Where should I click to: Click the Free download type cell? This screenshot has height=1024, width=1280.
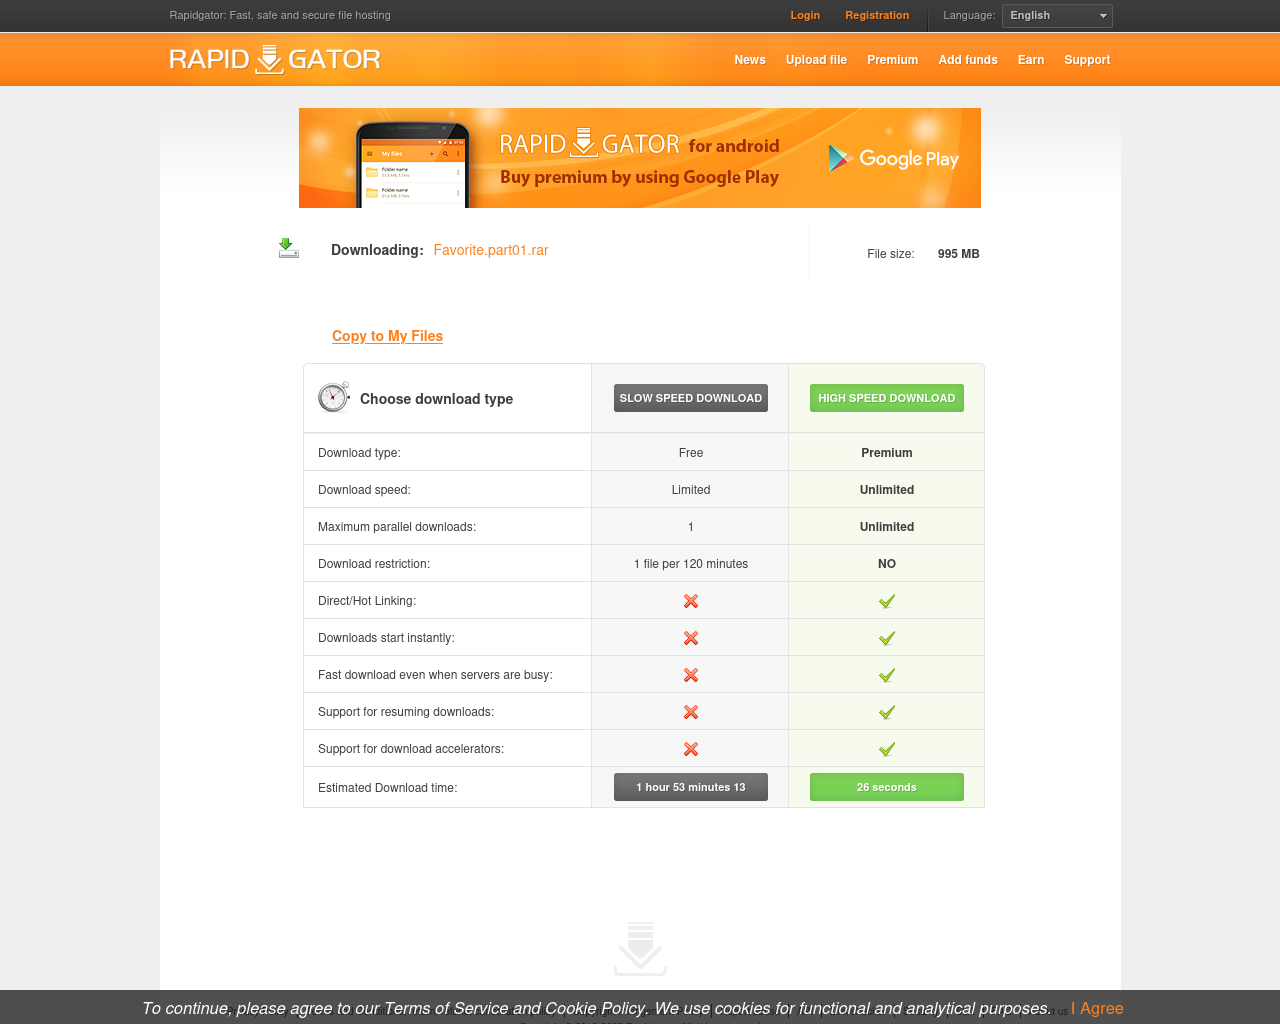tap(691, 453)
